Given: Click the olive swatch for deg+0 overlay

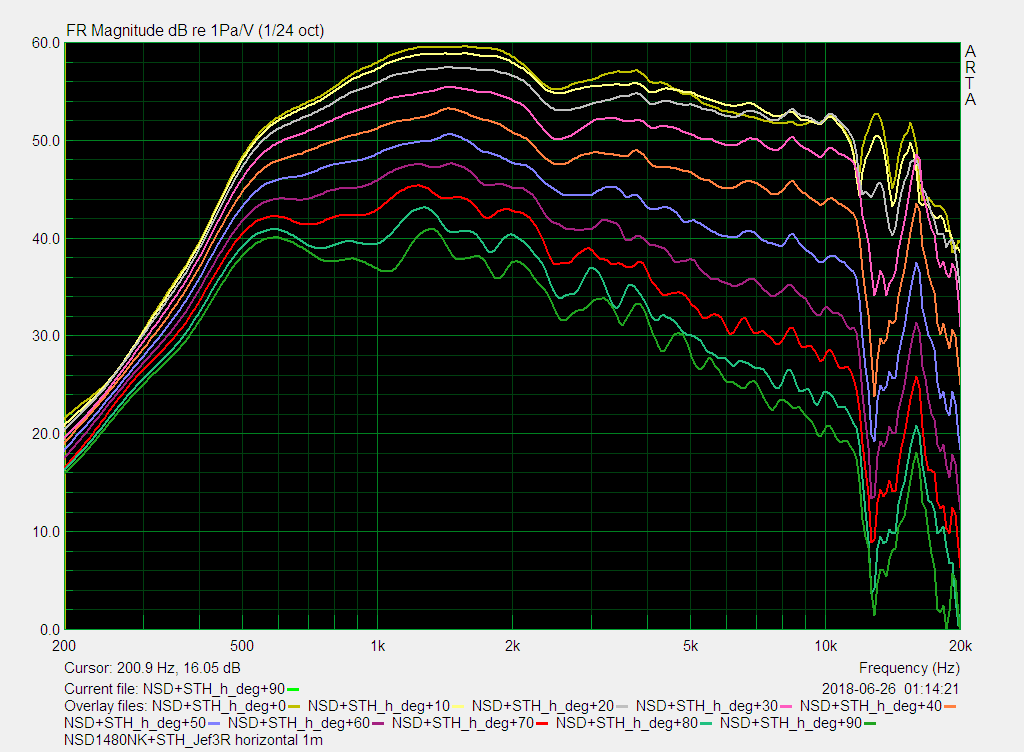Looking at the screenshot, I should click(293, 706).
